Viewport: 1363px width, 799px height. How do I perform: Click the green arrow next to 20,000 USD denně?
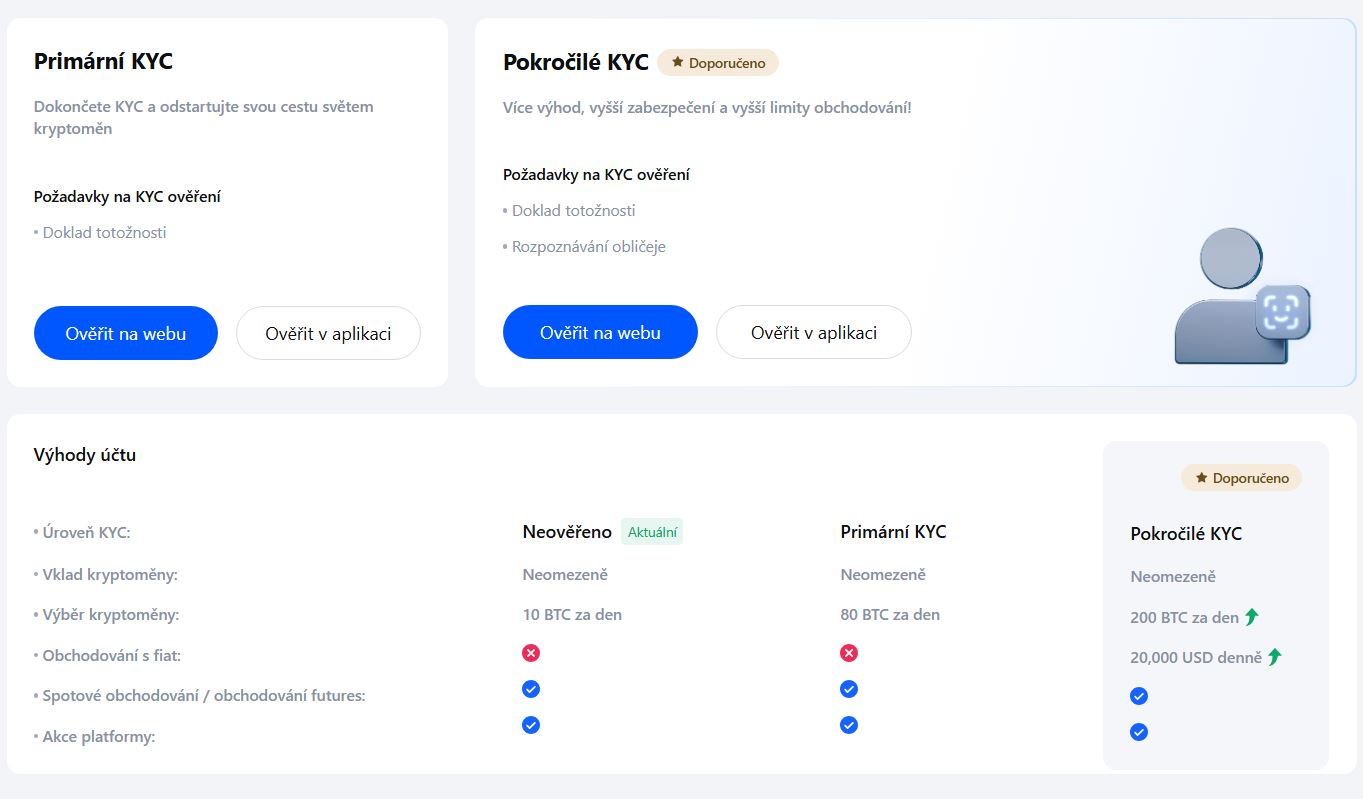(1275, 656)
